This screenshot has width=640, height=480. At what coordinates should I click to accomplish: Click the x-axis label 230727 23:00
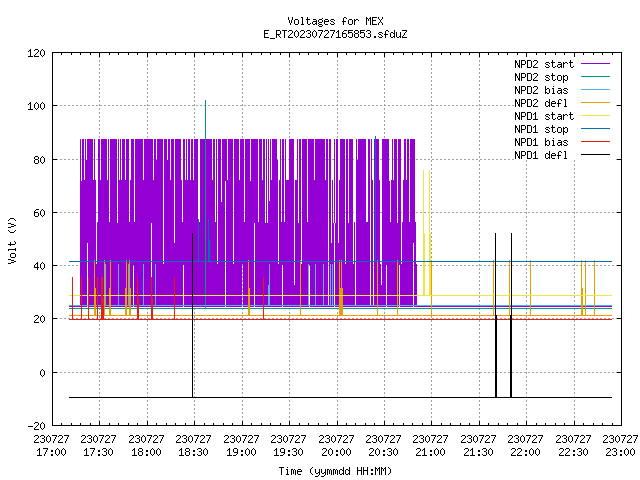(620, 446)
